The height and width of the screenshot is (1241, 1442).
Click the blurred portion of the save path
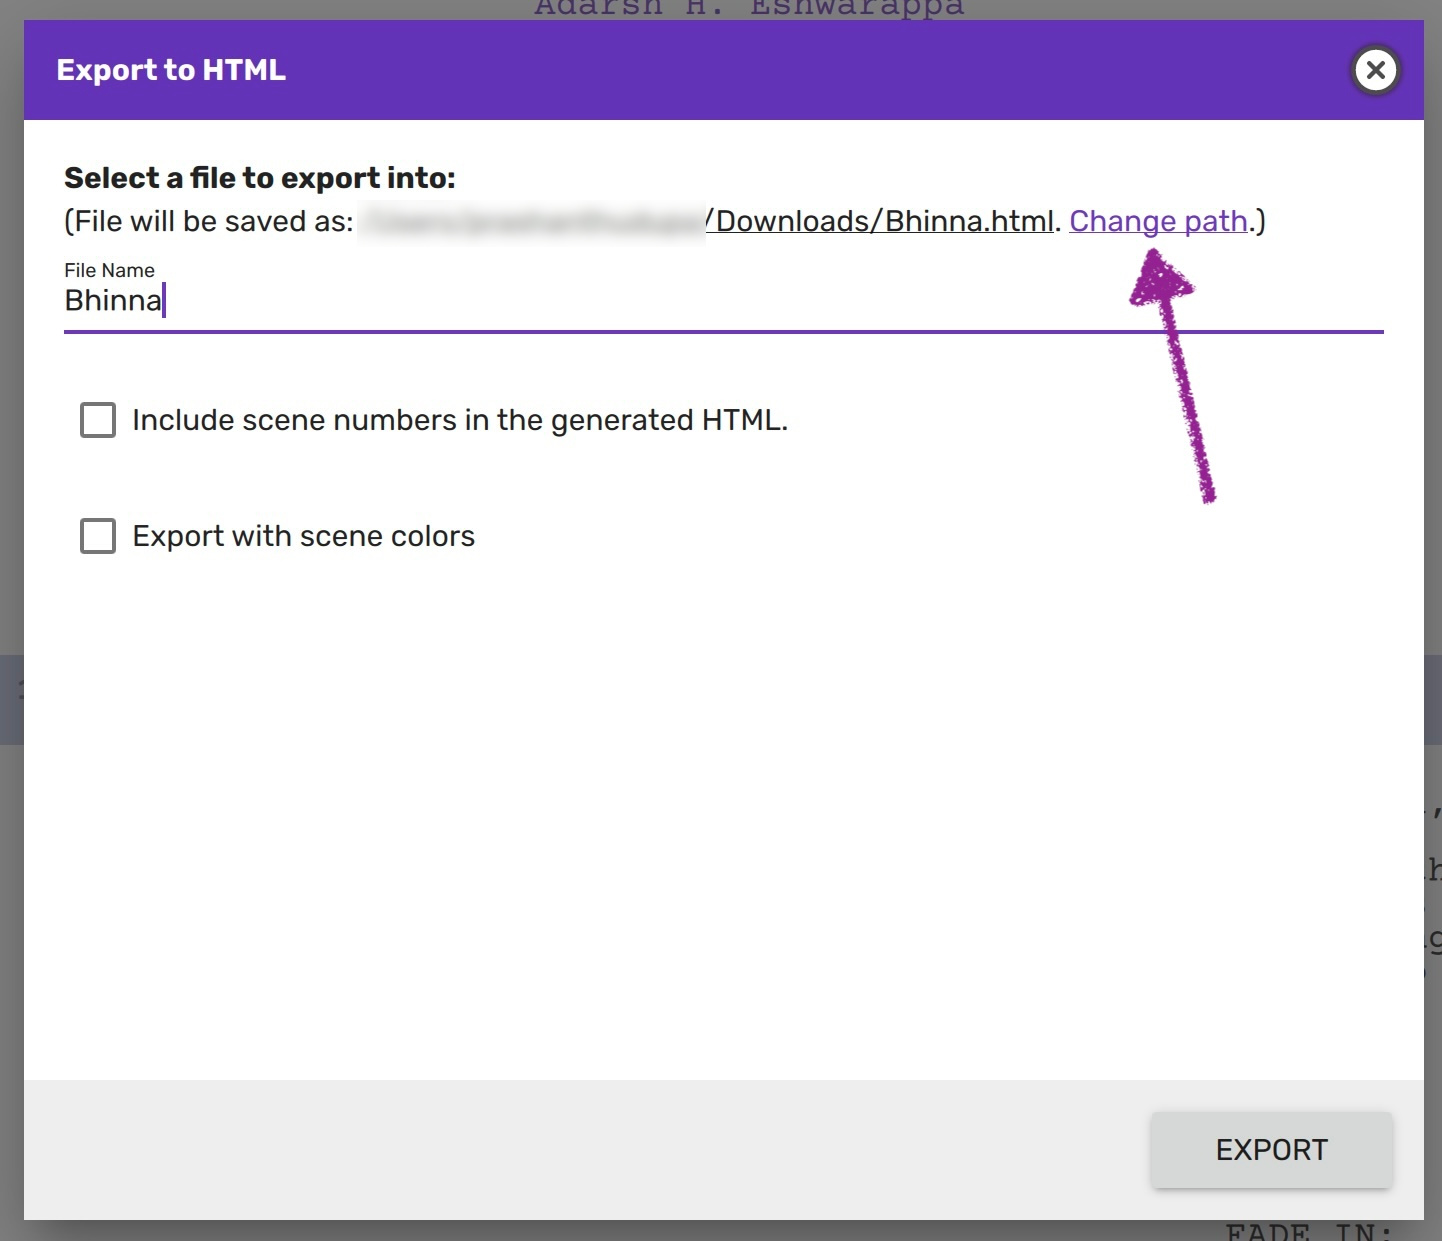[532, 221]
